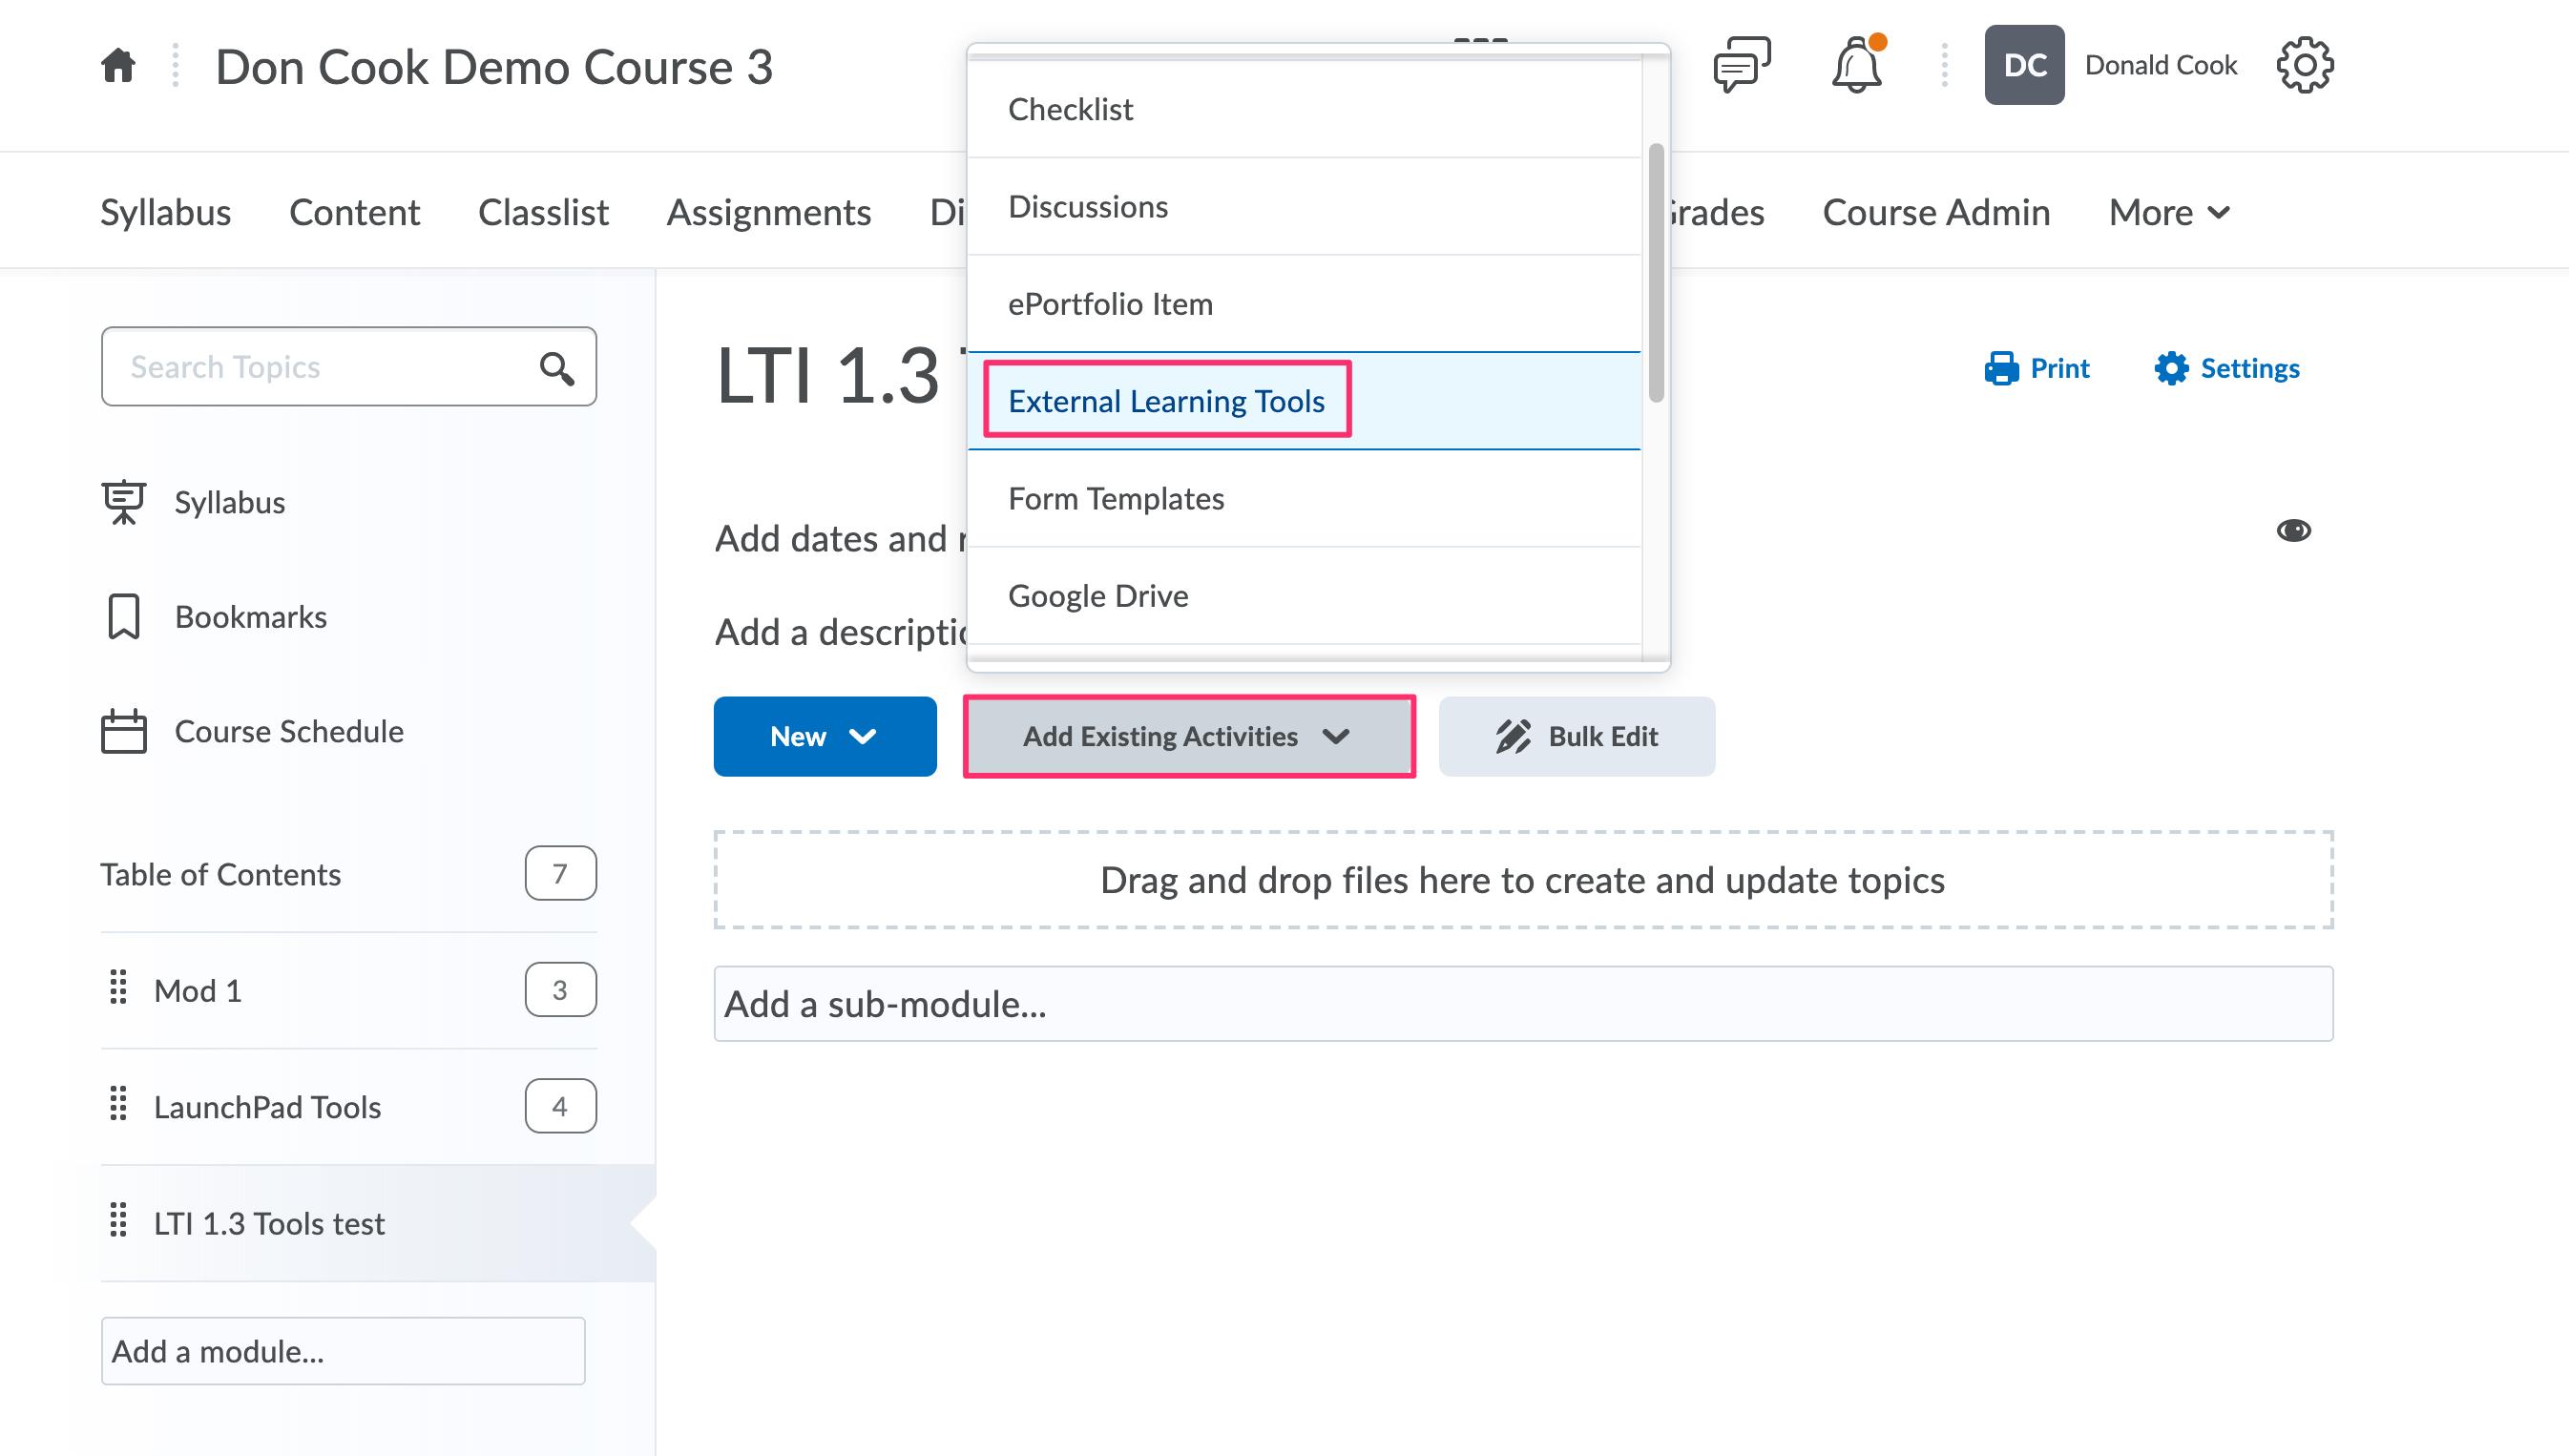Switch to the Content tab

click(354, 212)
